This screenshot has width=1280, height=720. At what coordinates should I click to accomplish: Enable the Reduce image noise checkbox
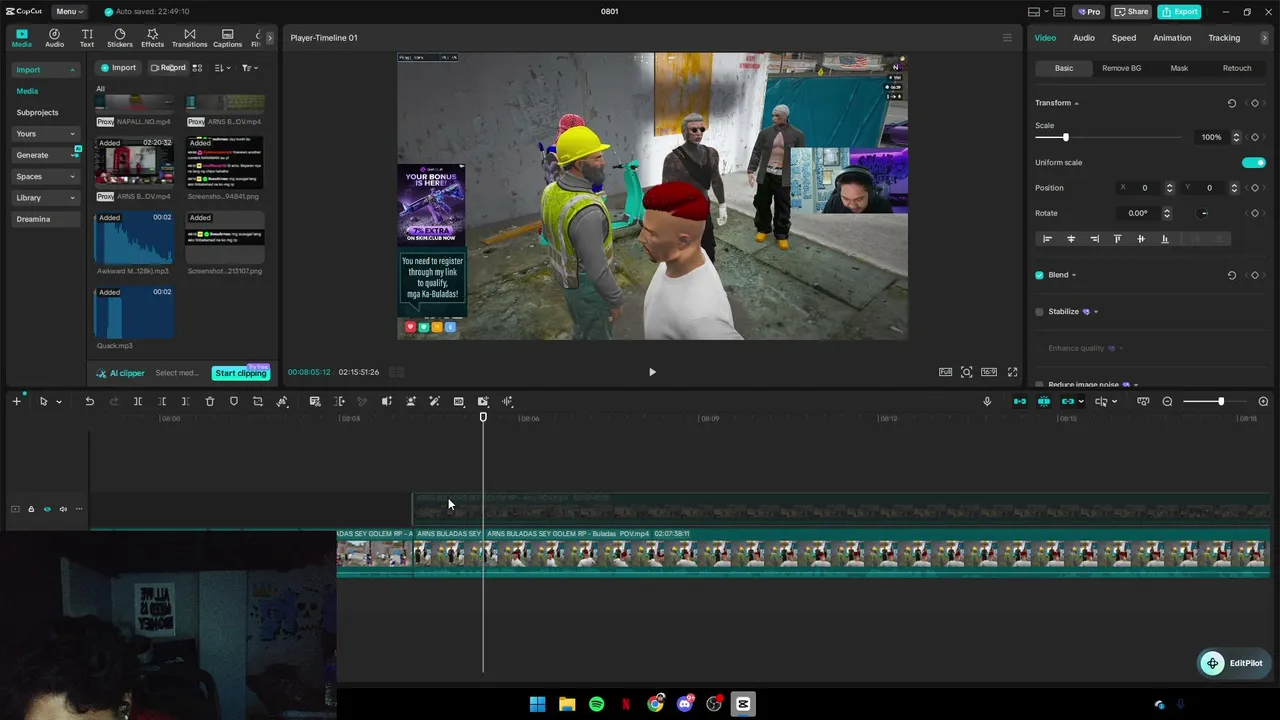tap(1039, 384)
